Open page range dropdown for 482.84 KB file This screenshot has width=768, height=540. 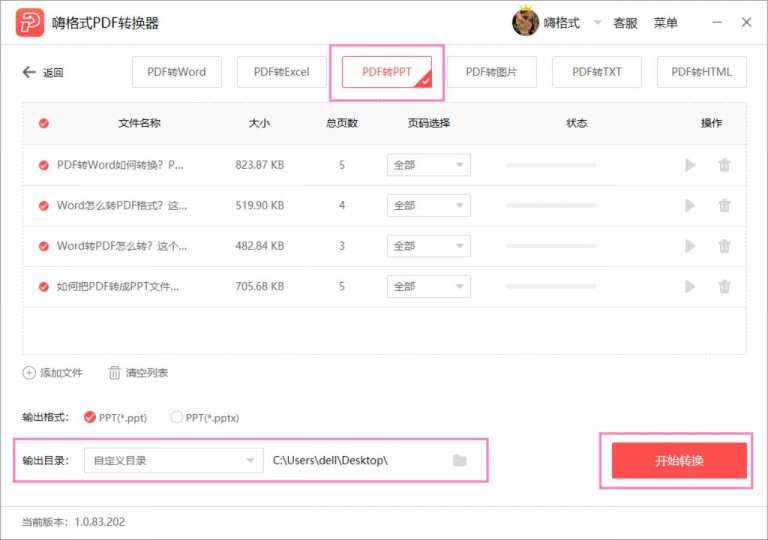429,246
